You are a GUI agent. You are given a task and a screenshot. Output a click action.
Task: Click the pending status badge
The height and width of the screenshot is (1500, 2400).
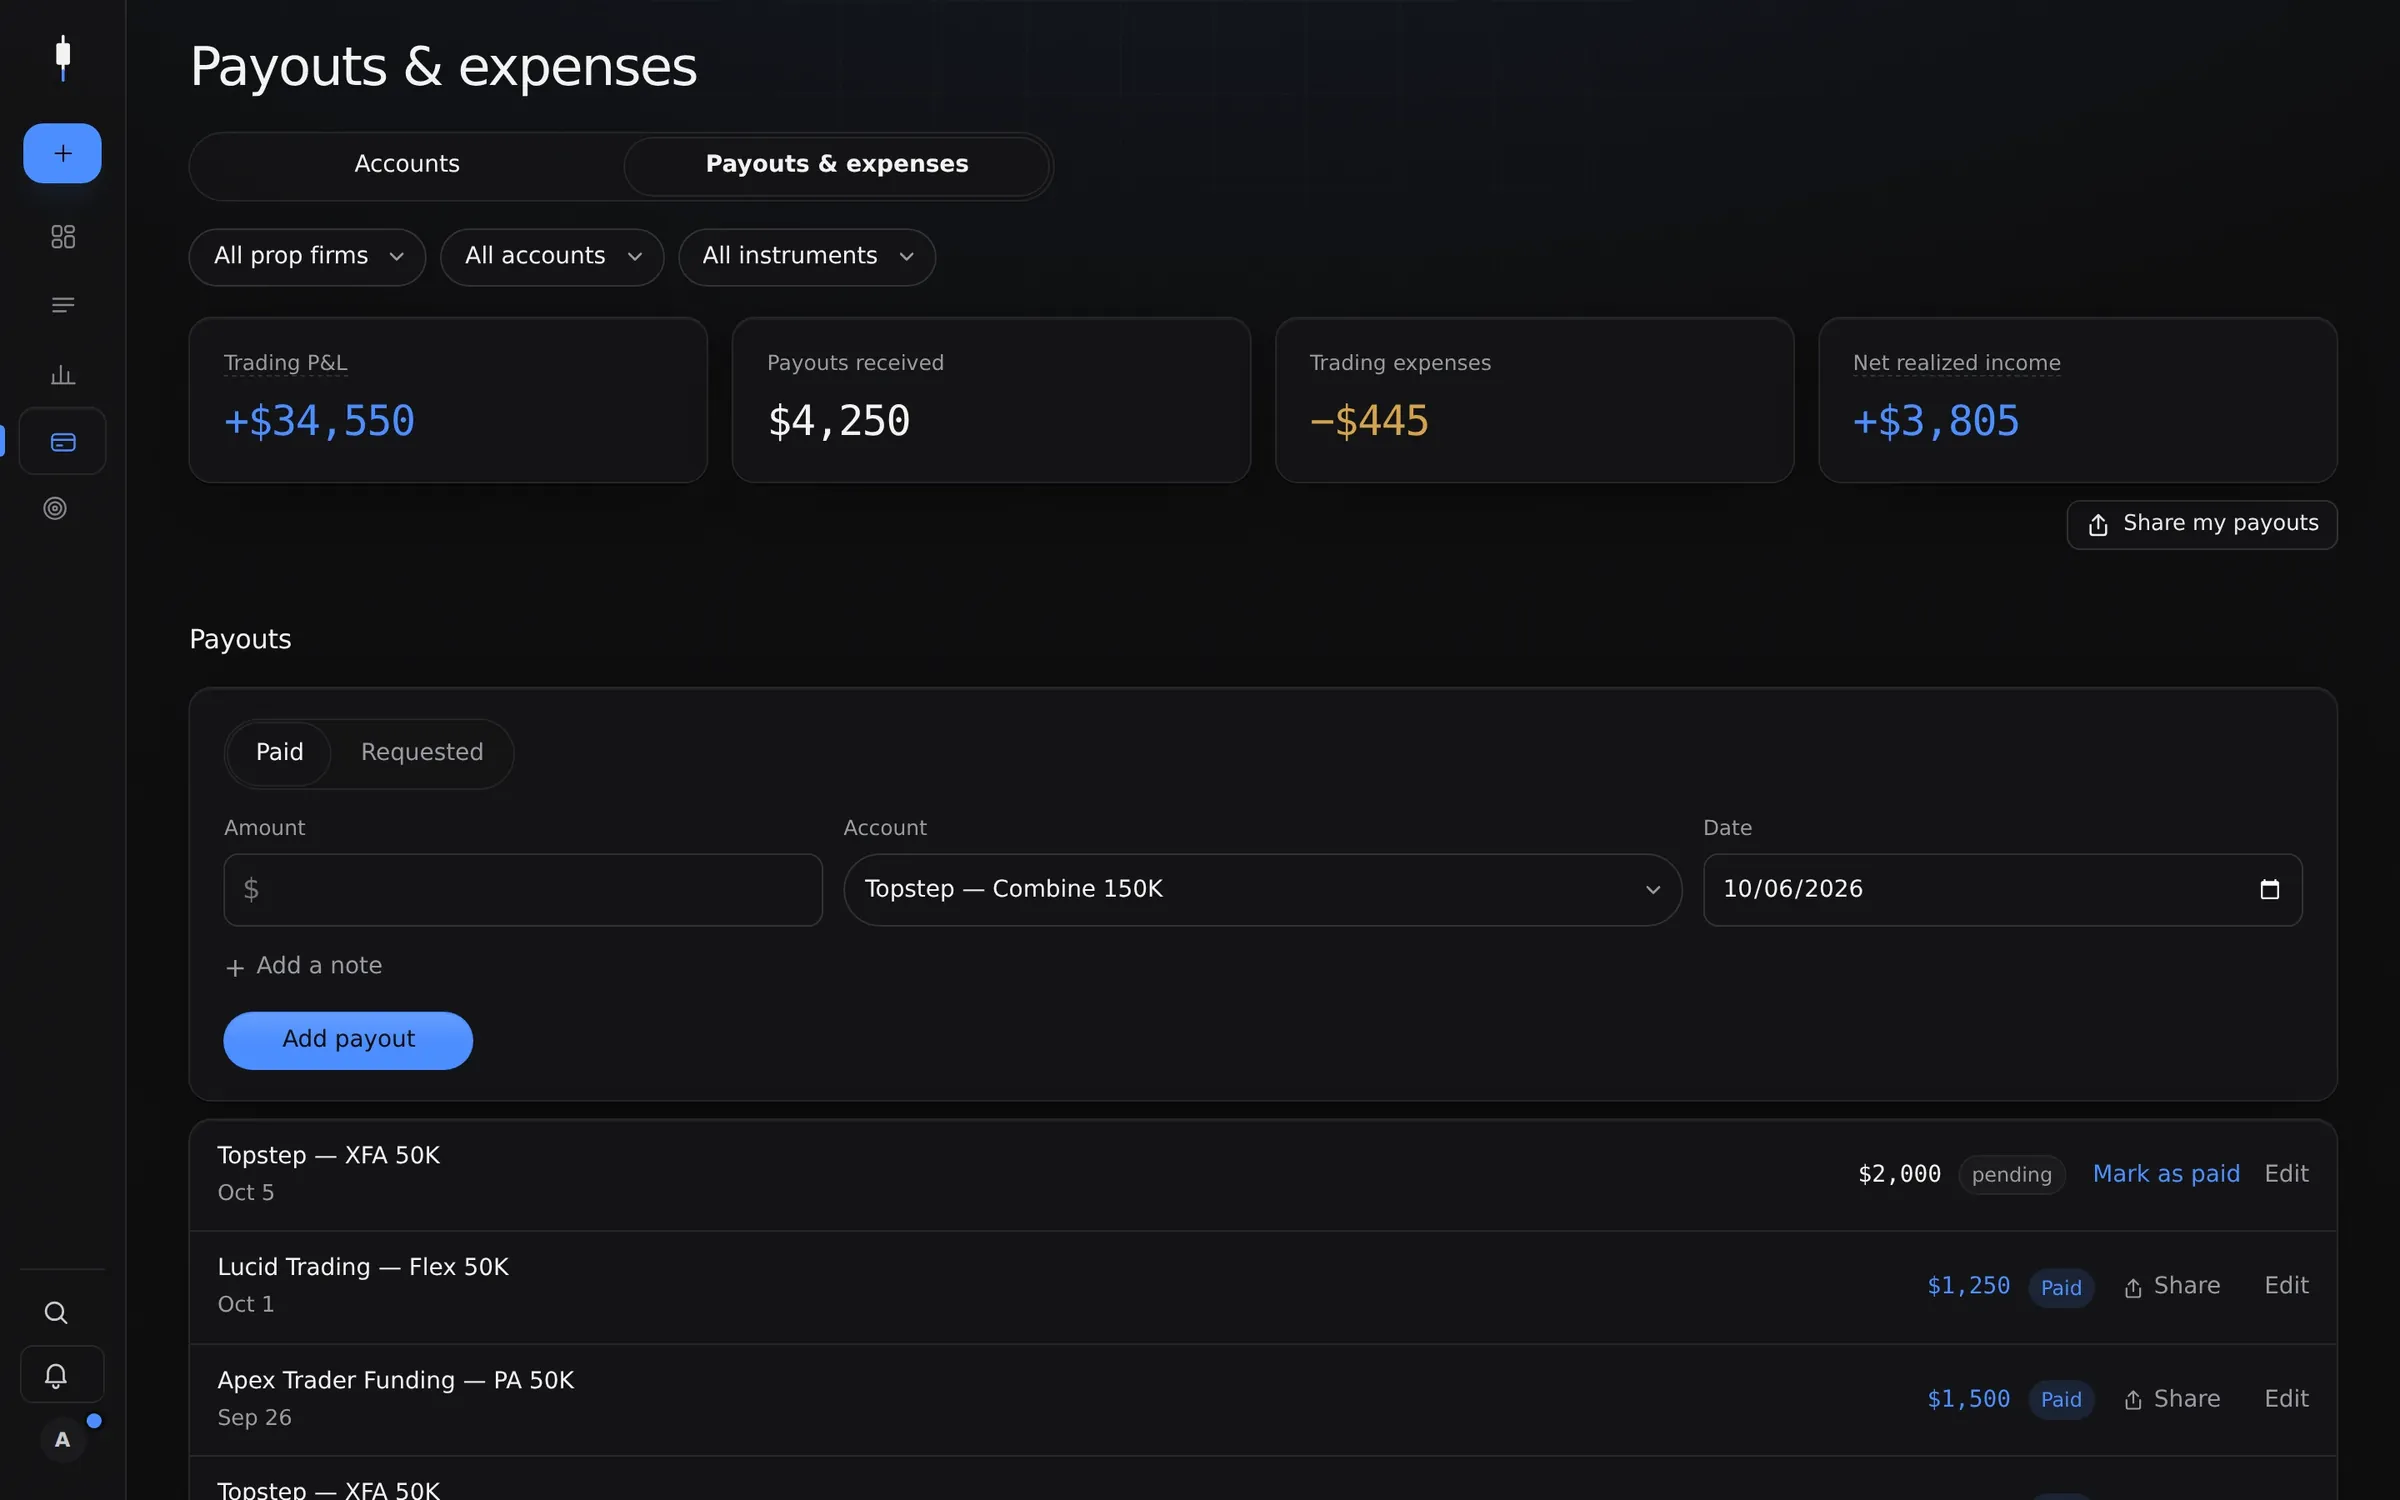2011,1175
